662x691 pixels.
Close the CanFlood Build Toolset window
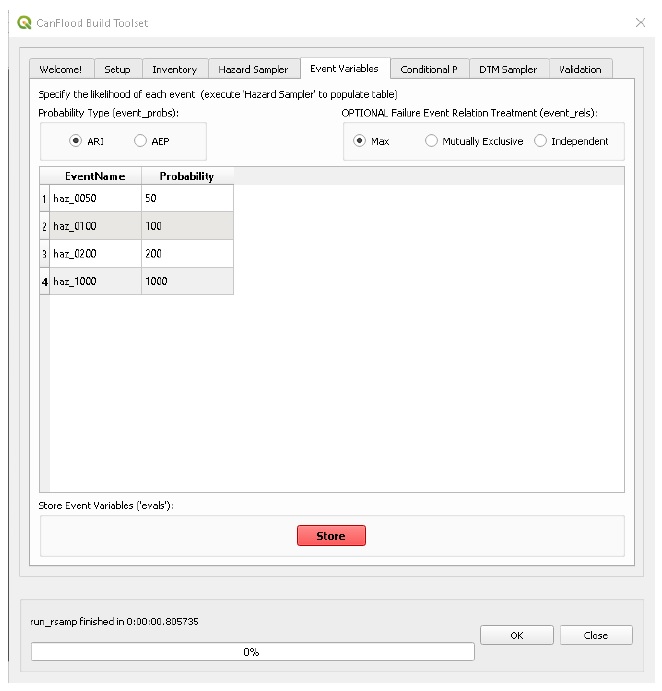point(640,22)
